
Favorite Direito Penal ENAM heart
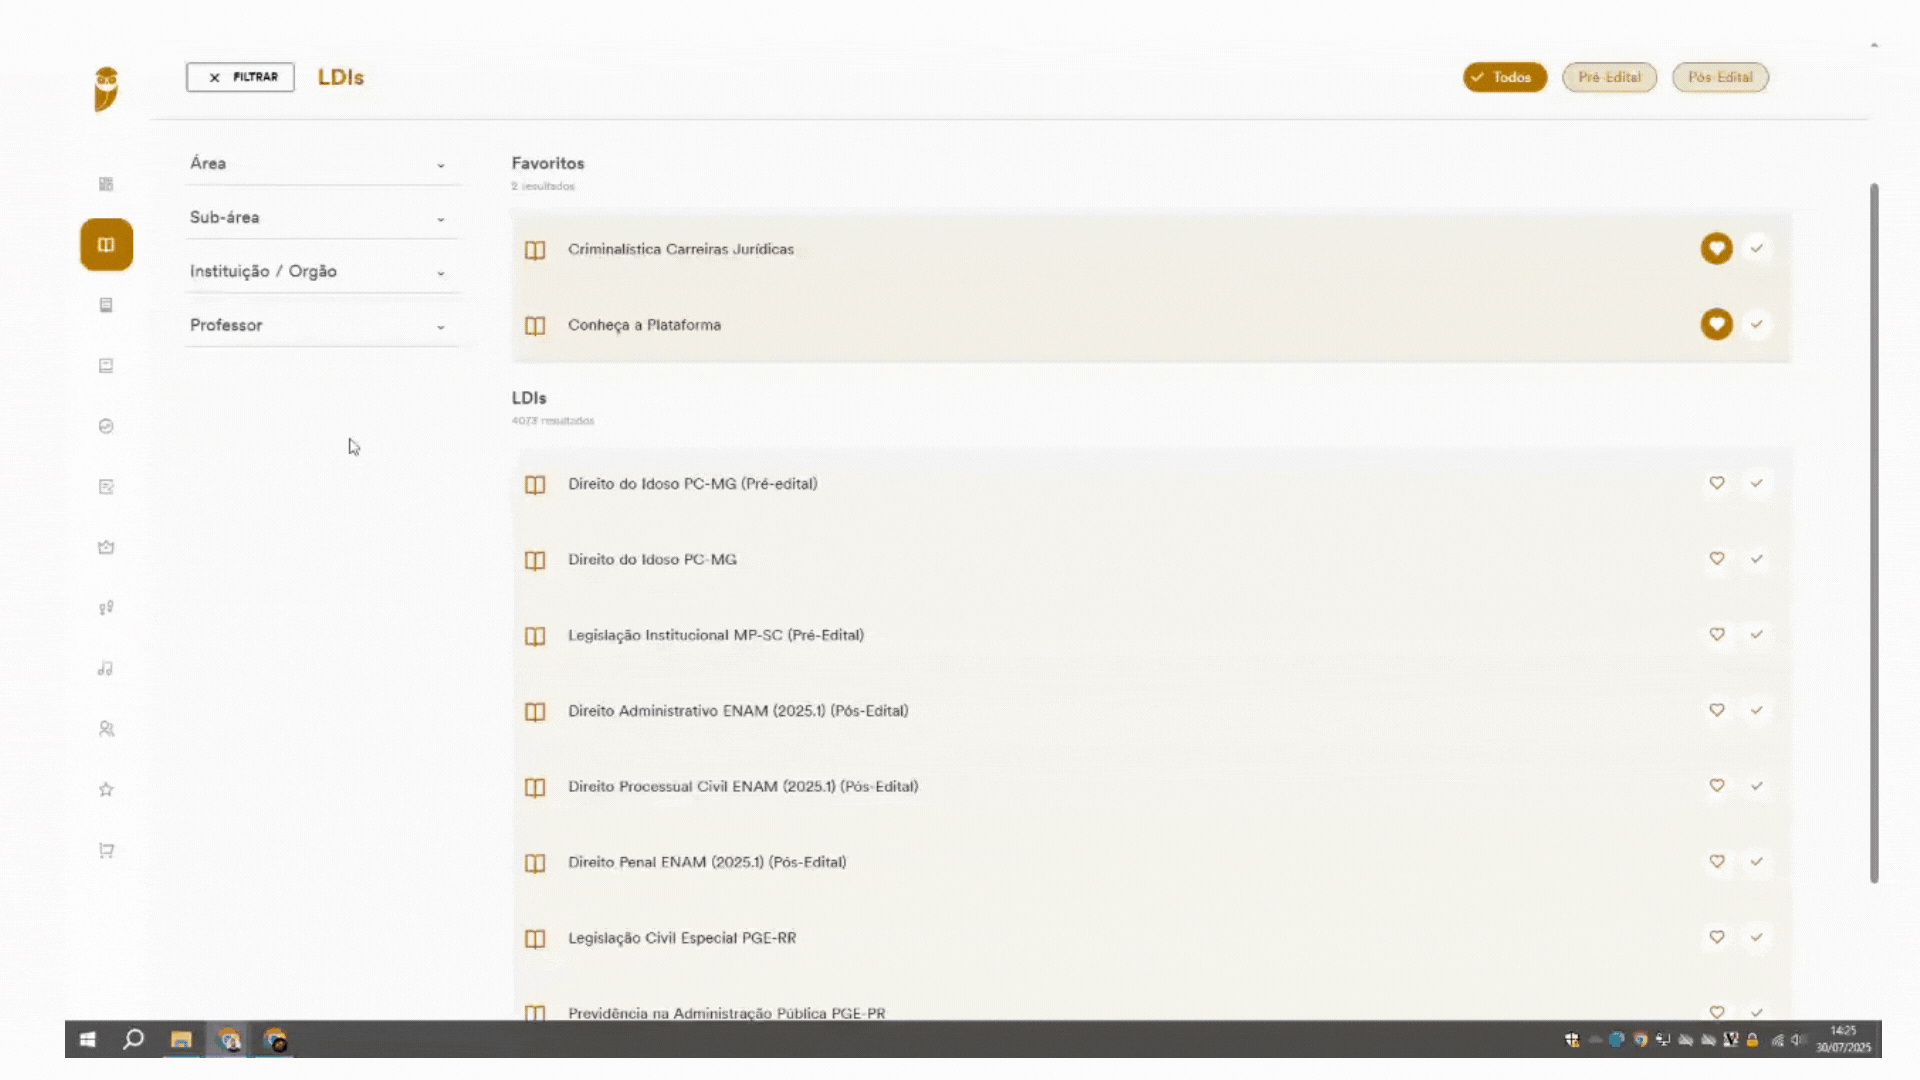pyautogui.click(x=1717, y=861)
